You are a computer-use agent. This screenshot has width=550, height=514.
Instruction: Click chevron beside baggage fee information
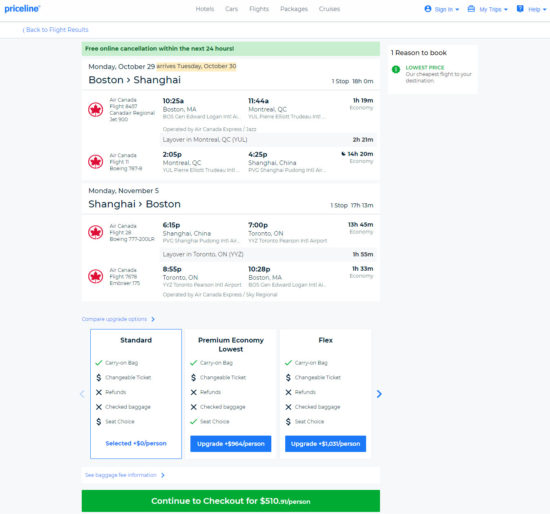[163, 475]
